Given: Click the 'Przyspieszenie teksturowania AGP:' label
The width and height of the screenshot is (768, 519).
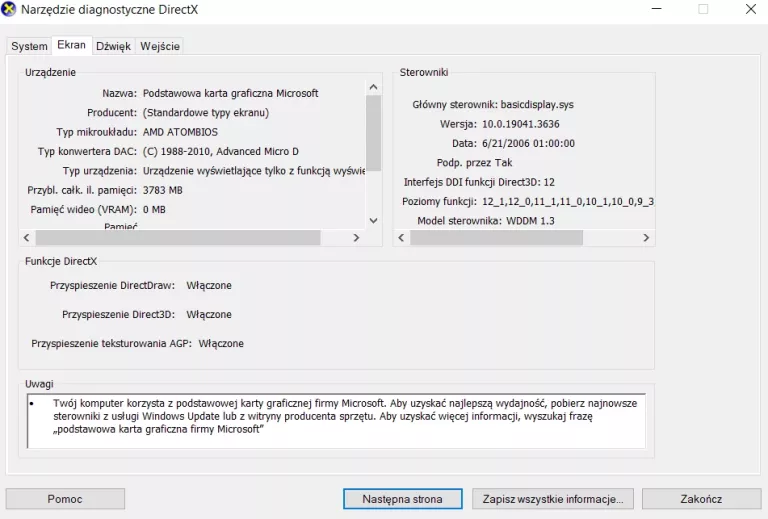Looking at the screenshot, I should 112,343.
